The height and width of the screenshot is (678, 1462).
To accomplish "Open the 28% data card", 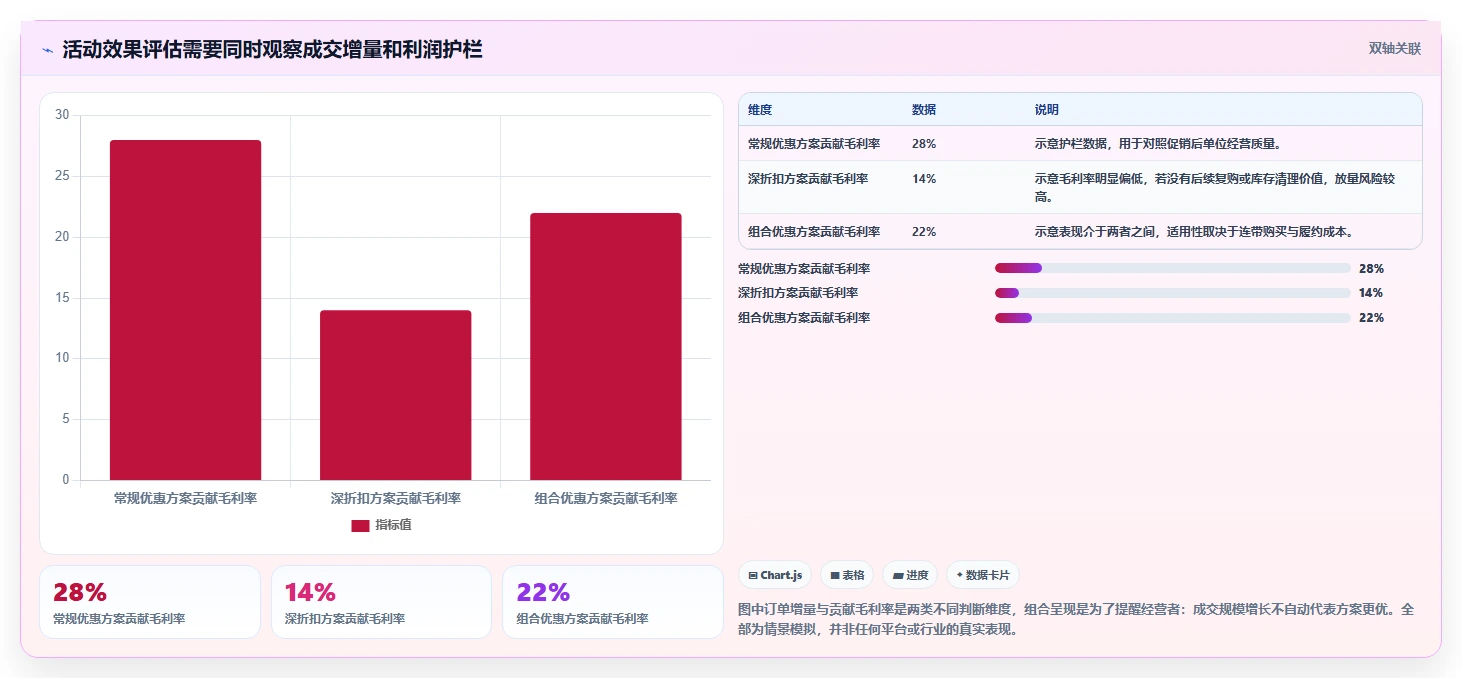I will (x=150, y=602).
